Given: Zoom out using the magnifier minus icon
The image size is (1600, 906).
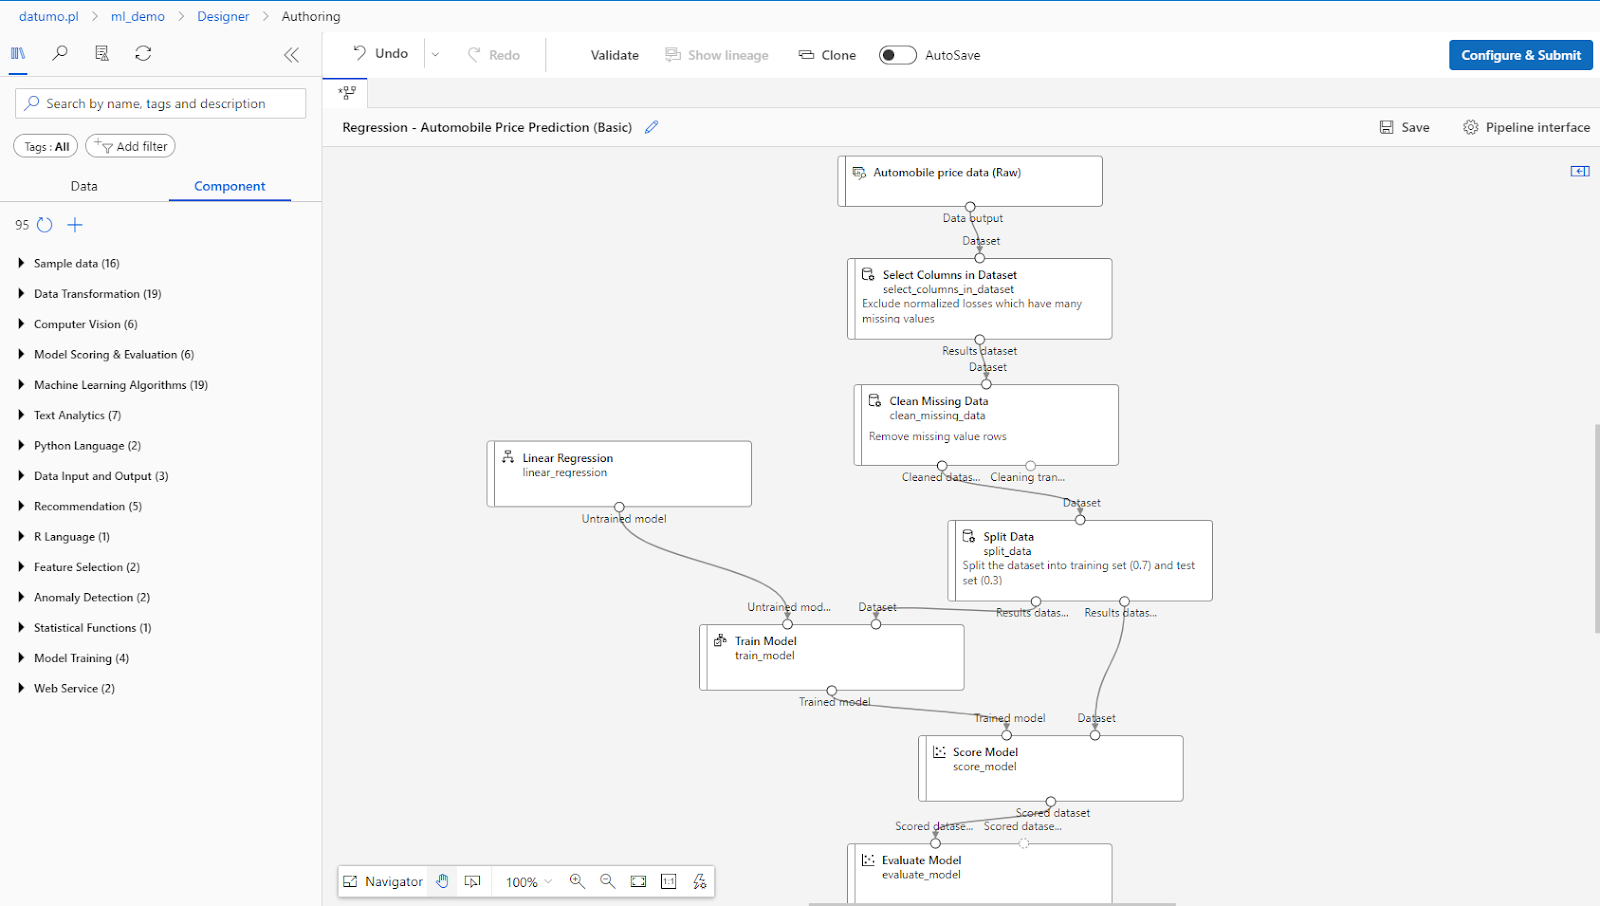Looking at the screenshot, I should (x=608, y=881).
